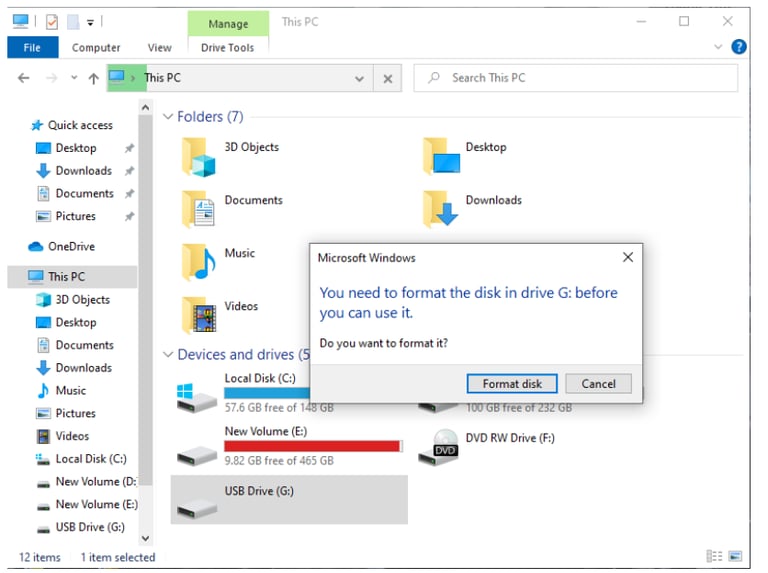The width and height of the screenshot is (768, 573).
Task: Switch to large icons view in status bar
Action: click(x=735, y=556)
